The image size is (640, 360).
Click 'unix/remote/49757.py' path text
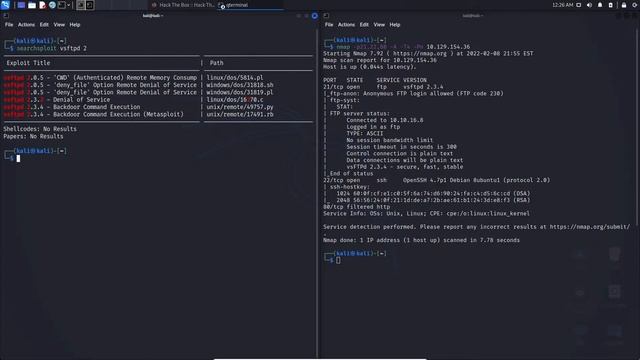pyautogui.click(x=240, y=107)
